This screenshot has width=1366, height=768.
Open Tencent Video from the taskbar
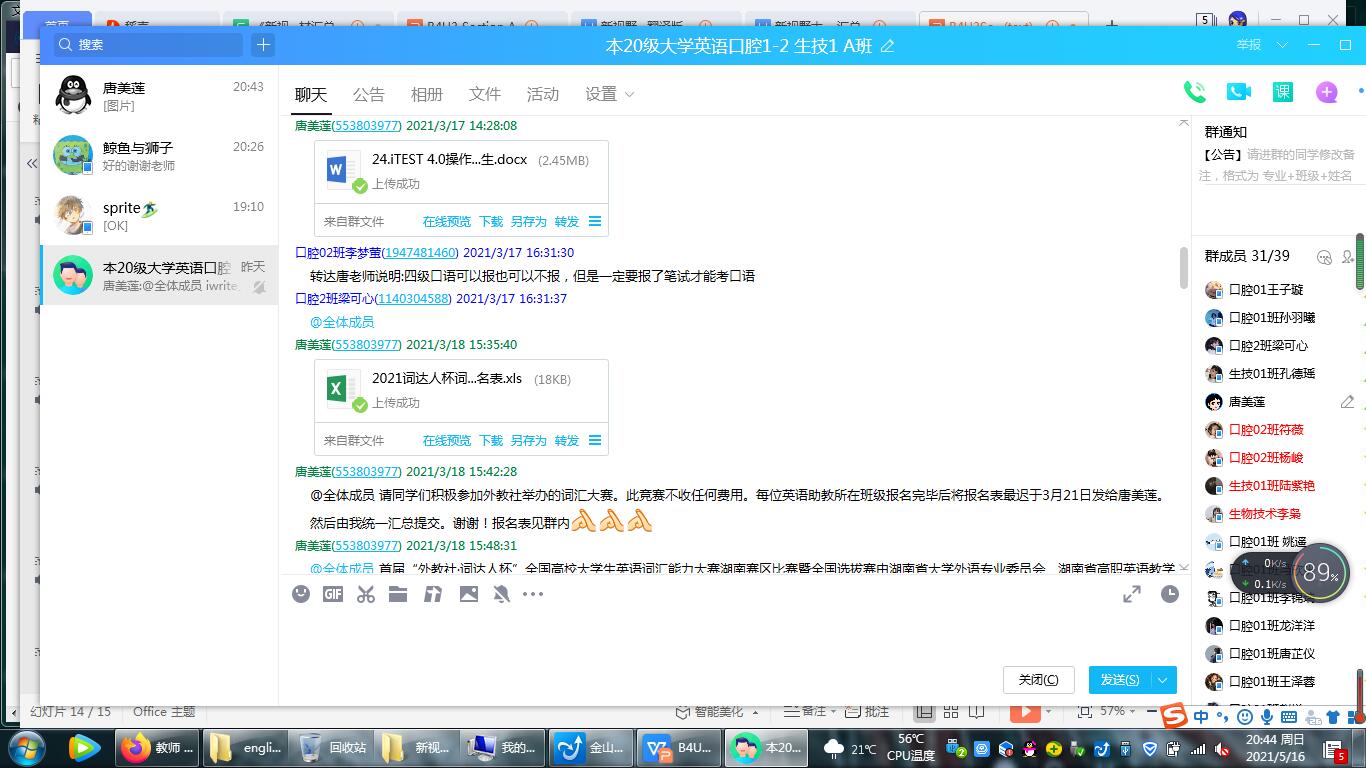[84, 747]
